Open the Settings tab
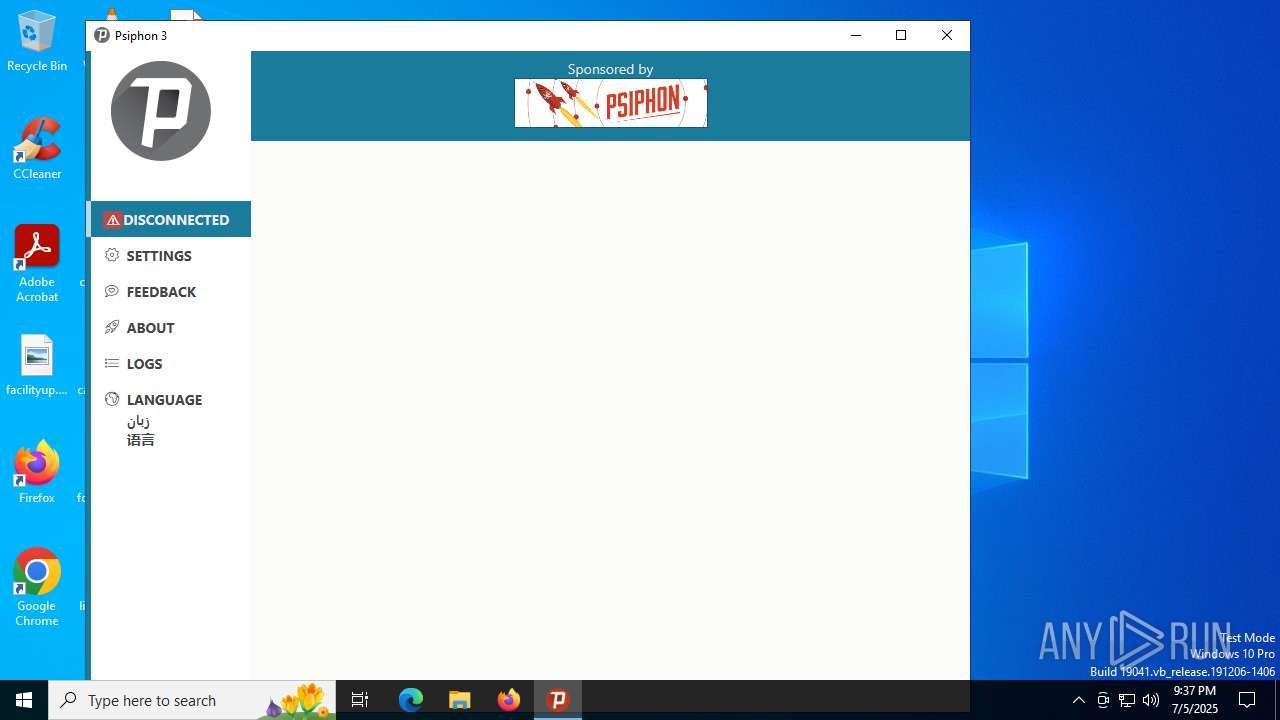The width and height of the screenshot is (1280, 720). coord(171,255)
